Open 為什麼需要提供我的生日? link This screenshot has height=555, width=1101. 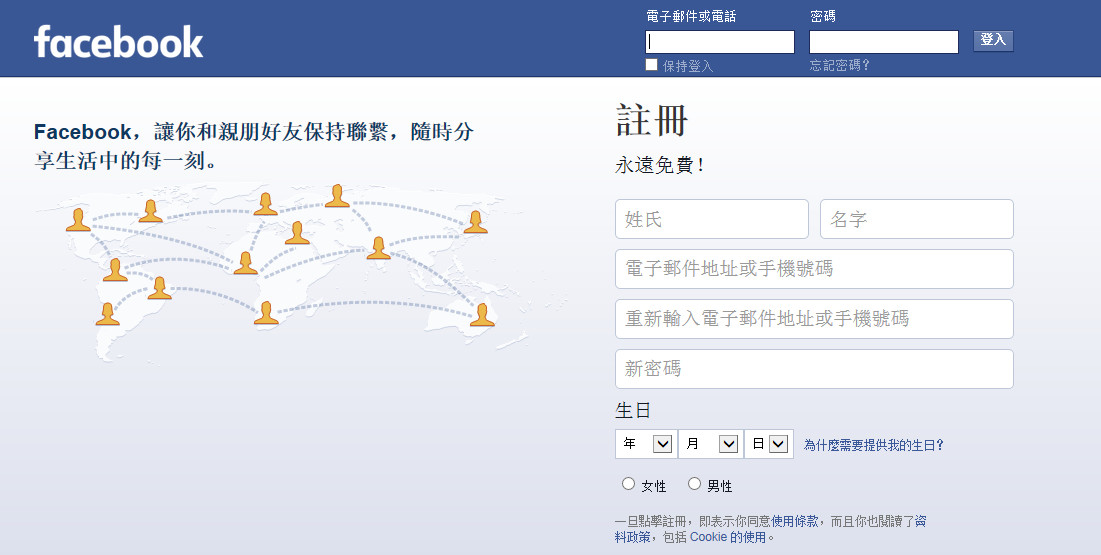click(x=873, y=445)
